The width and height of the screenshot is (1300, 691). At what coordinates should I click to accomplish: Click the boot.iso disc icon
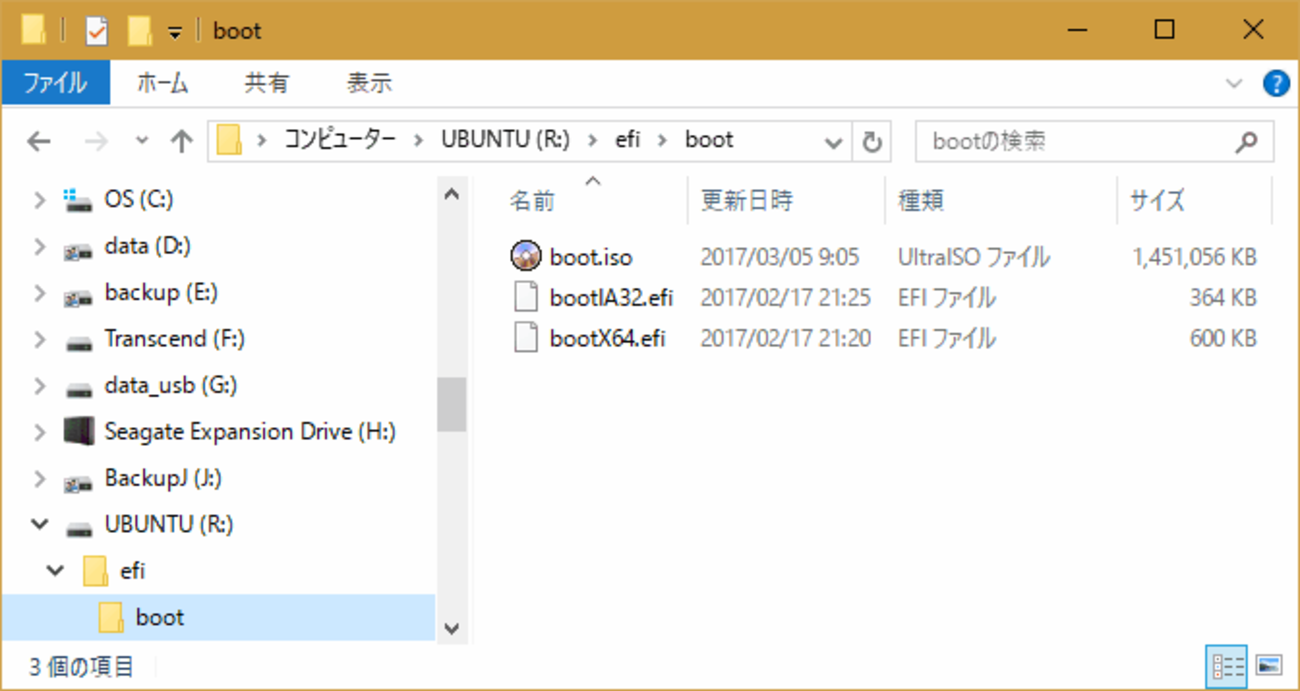coord(525,257)
